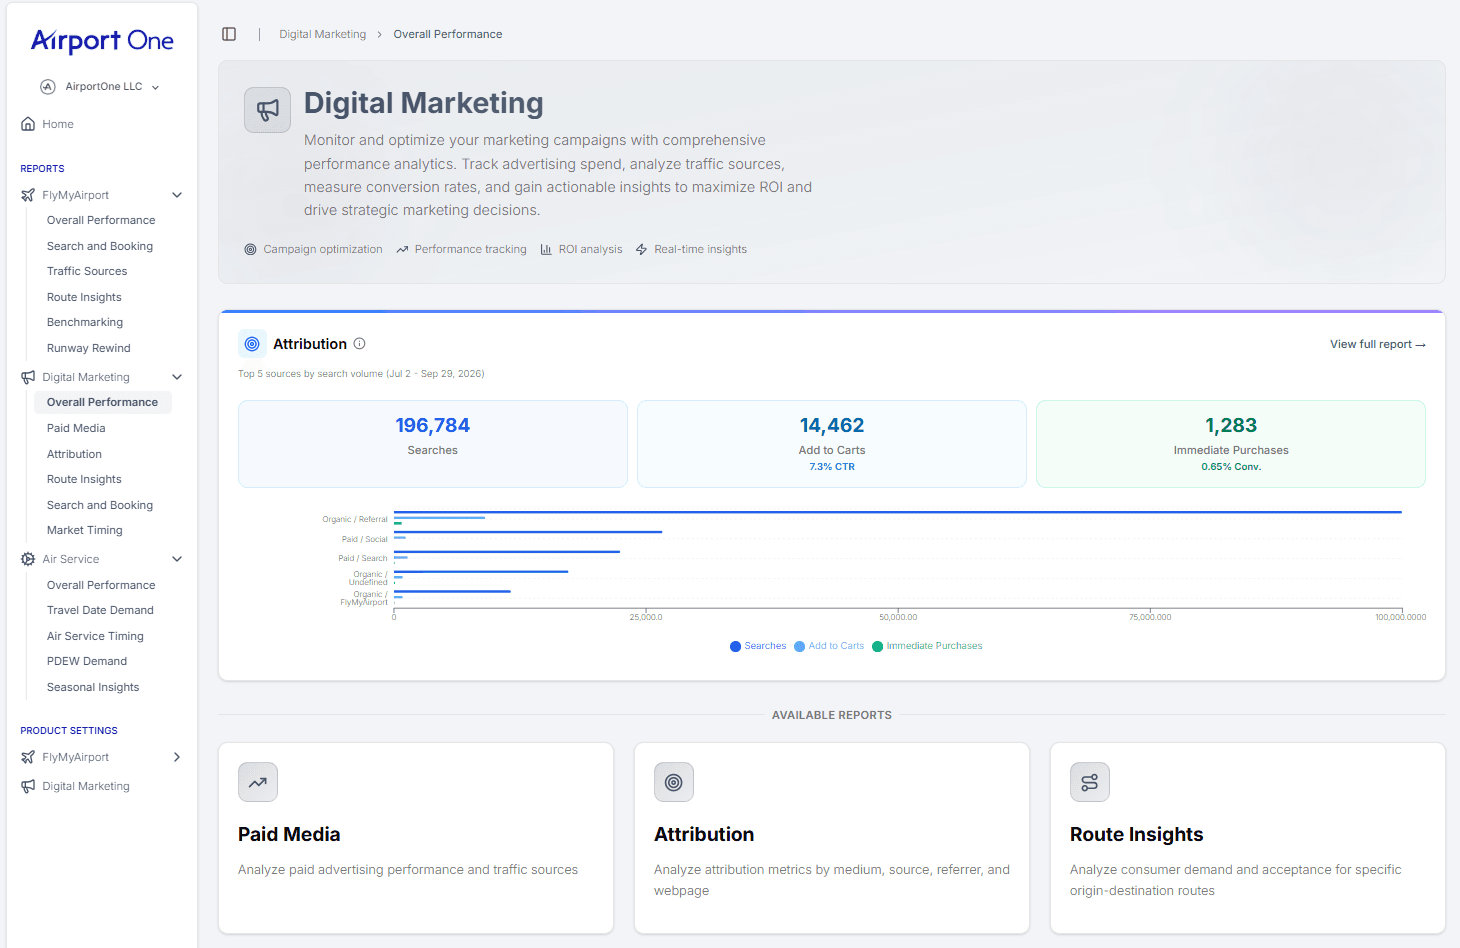This screenshot has height=948, width=1460.
Task: Click the green Immediate Purchases legend dot
Action: pos(878,646)
